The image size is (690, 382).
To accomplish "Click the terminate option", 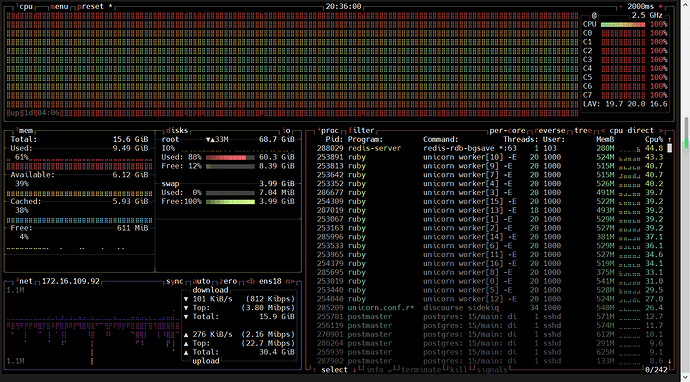I will 421,370.
